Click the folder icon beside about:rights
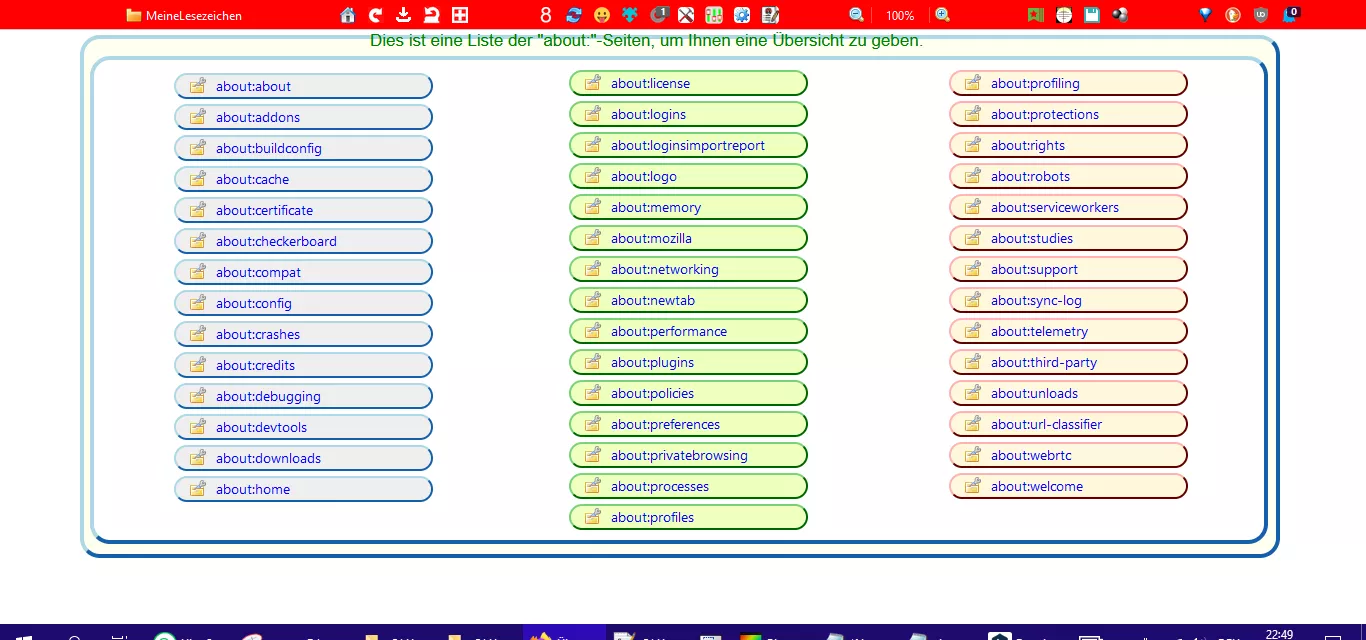The image size is (1366, 640). click(x=973, y=144)
